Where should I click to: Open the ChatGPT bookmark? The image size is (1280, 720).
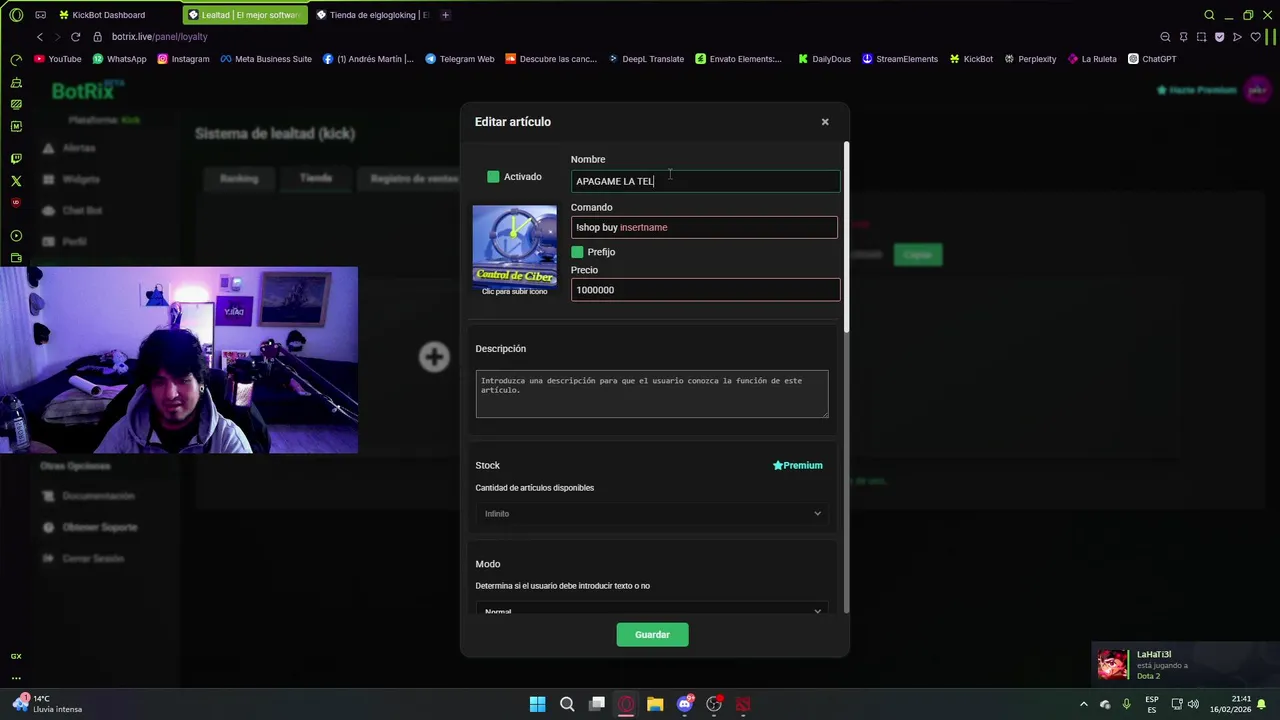[1152, 59]
